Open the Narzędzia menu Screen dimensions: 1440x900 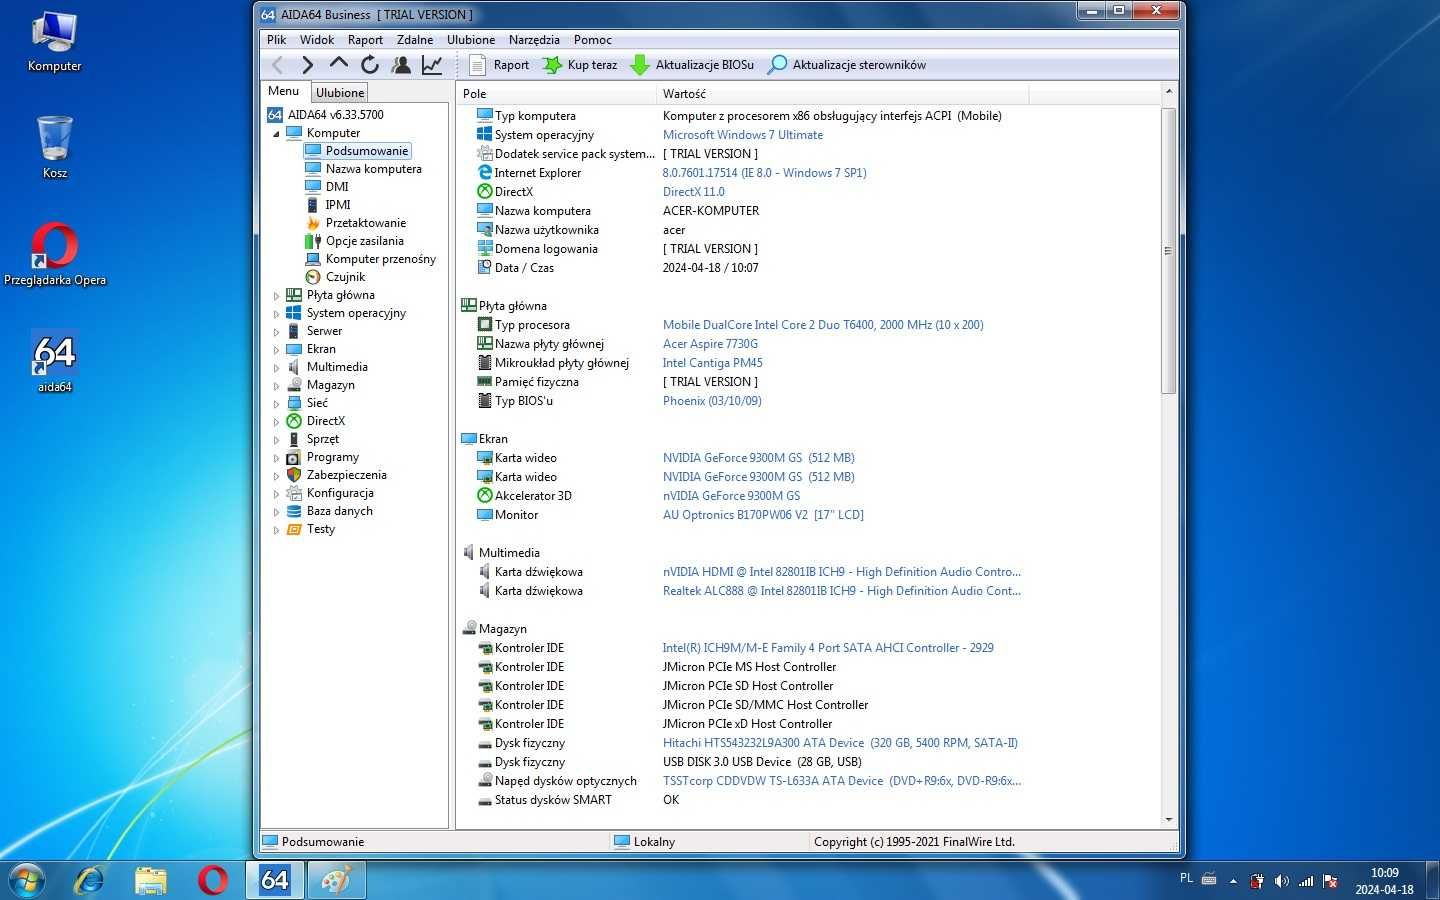(x=534, y=40)
